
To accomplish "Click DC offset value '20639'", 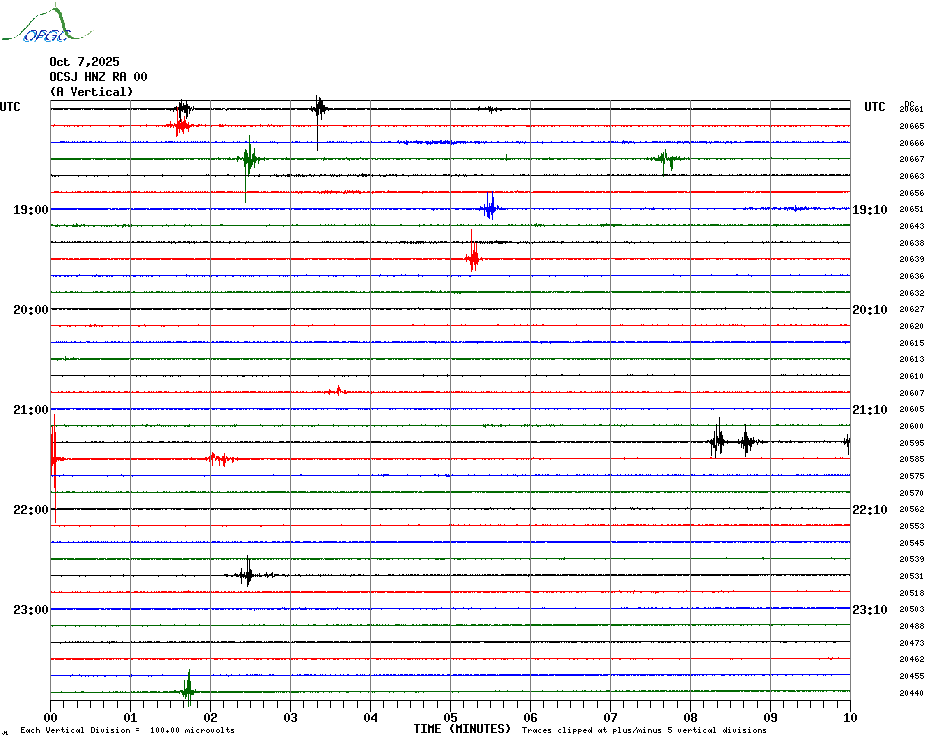I will point(912,259).
